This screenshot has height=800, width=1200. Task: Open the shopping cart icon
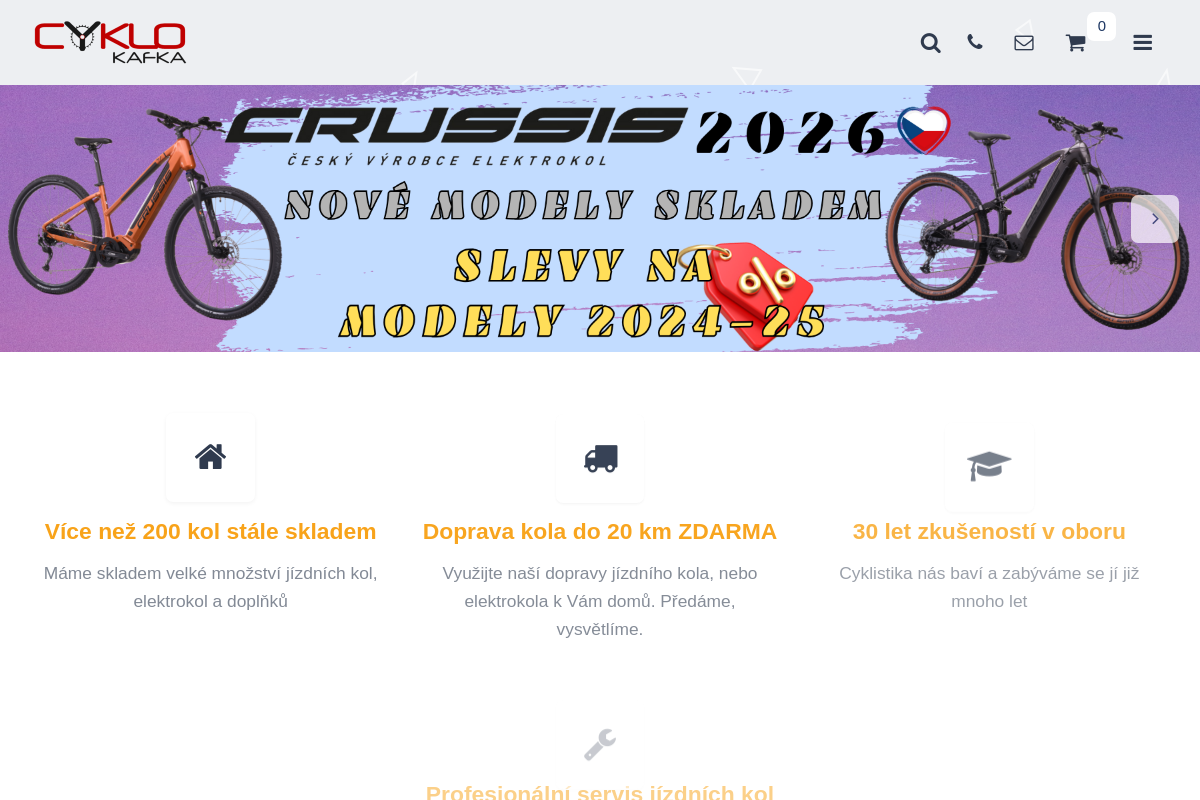pos(1075,43)
